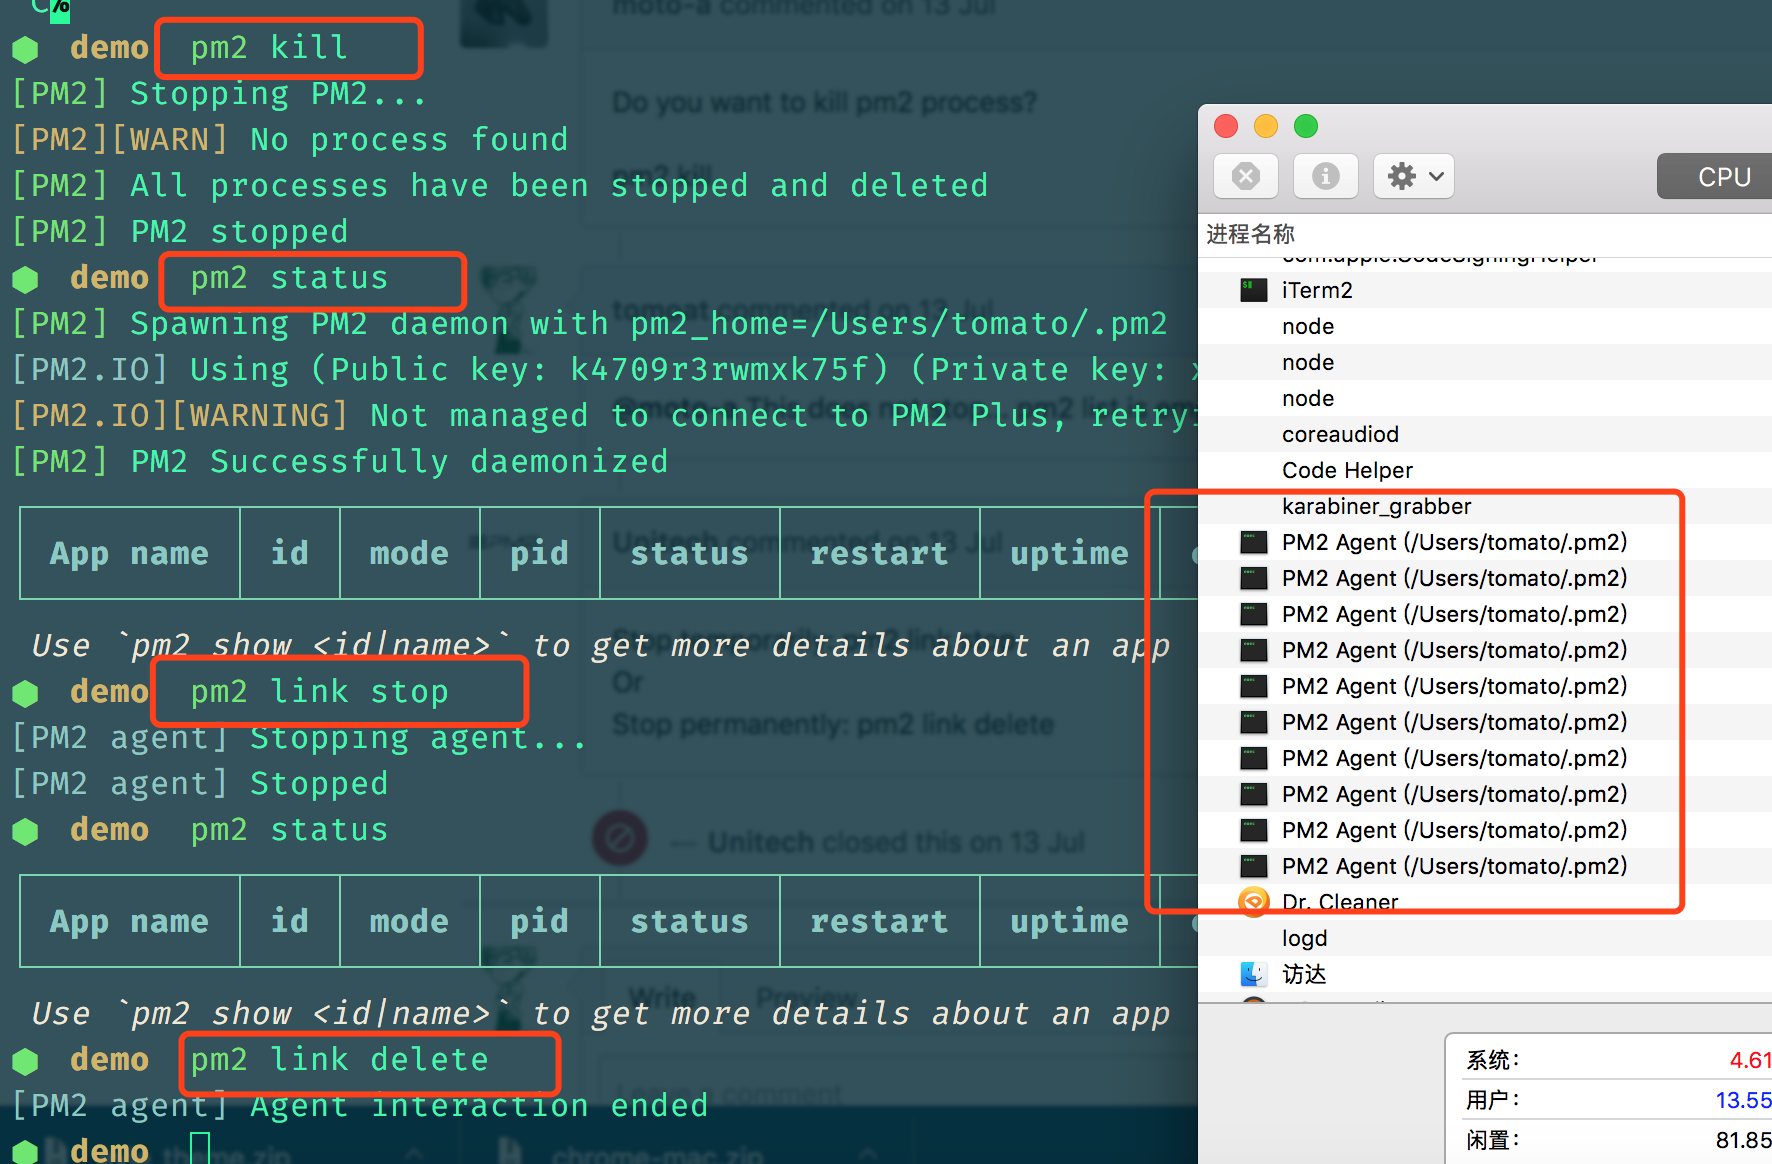Click the '[PM2 agent] Stopped' line
Screen dimensions: 1772x1164
click(x=199, y=783)
